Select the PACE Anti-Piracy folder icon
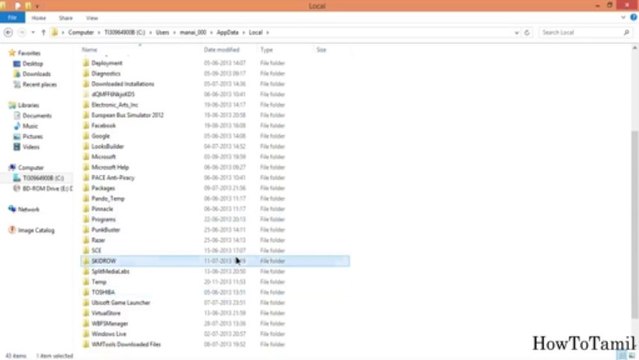This screenshot has height=360, width=639. point(86,178)
